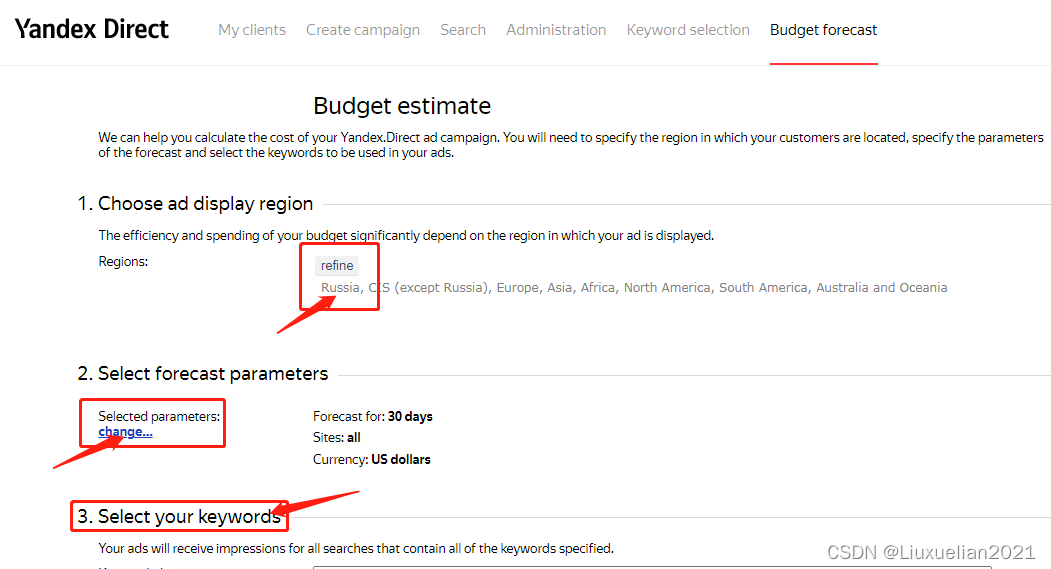Click the refine regions button
This screenshot has width=1051, height=569.
tap(336, 265)
